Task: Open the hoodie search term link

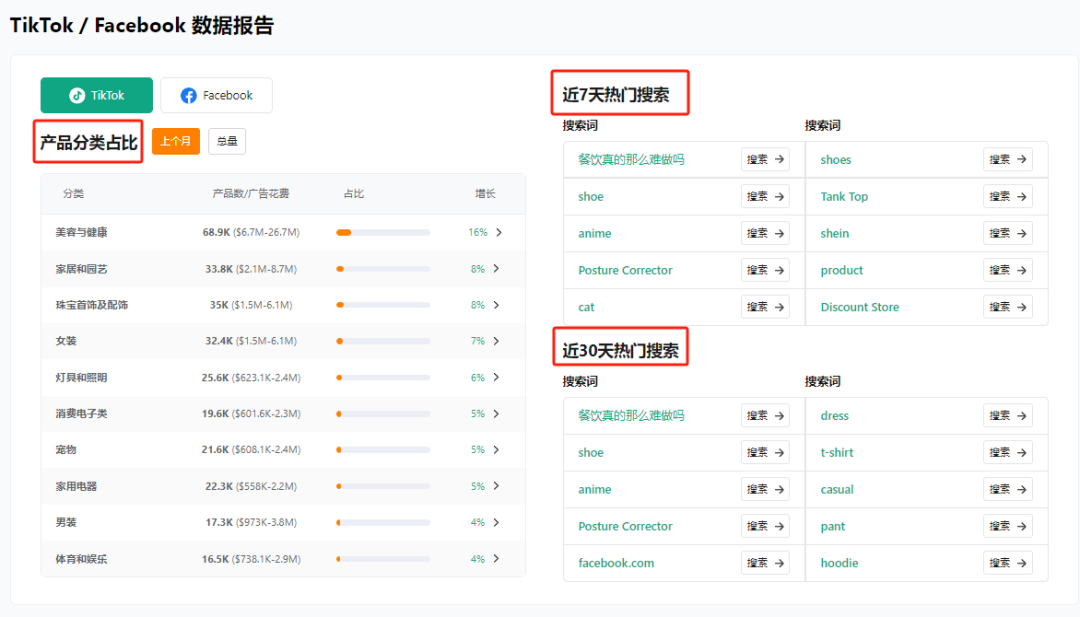Action: (839, 563)
